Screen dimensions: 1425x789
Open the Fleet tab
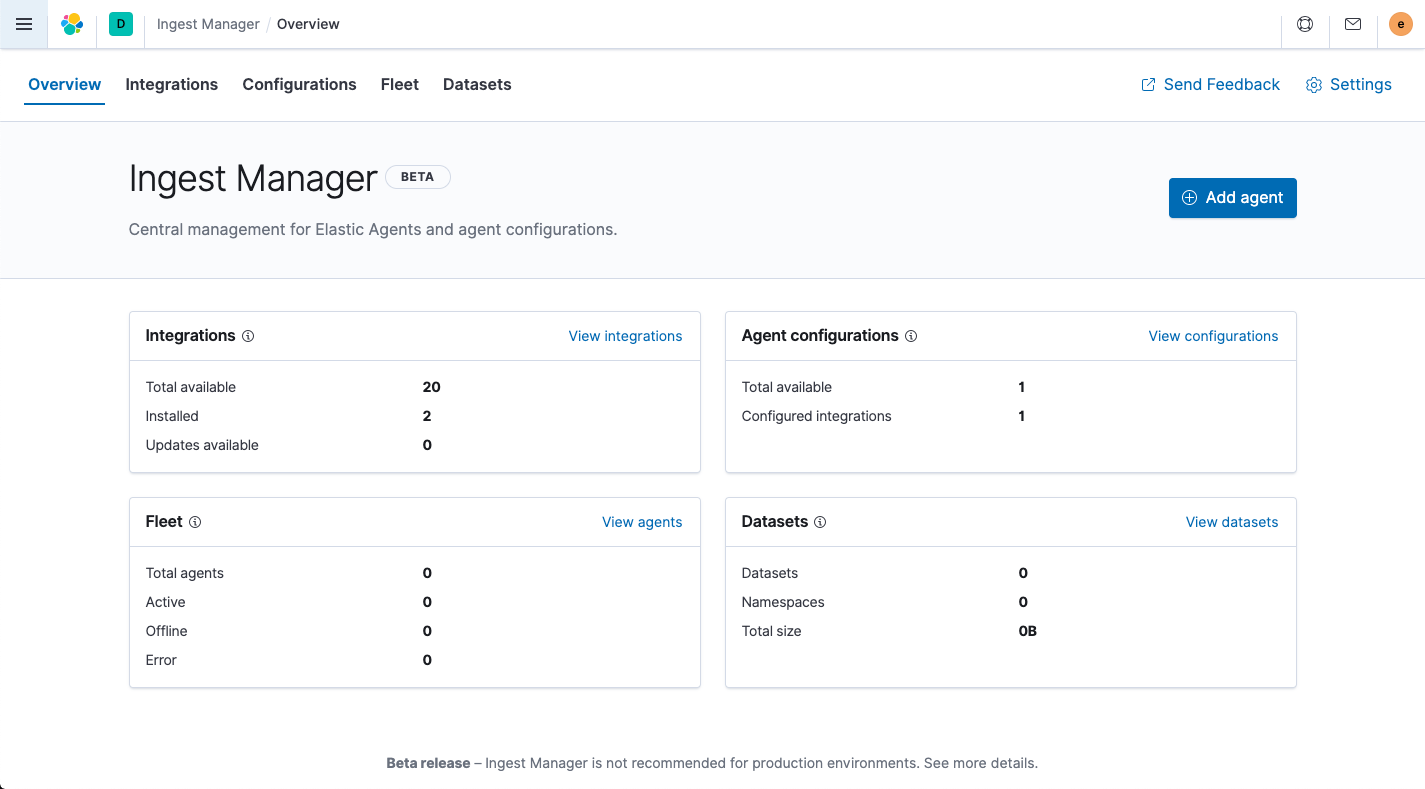tap(399, 84)
